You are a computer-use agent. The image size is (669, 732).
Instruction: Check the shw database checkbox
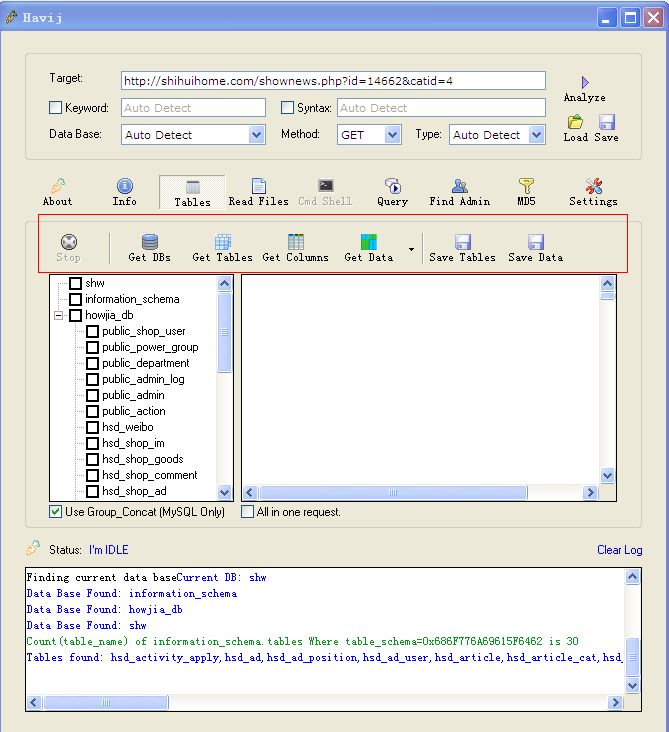coord(76,283)
